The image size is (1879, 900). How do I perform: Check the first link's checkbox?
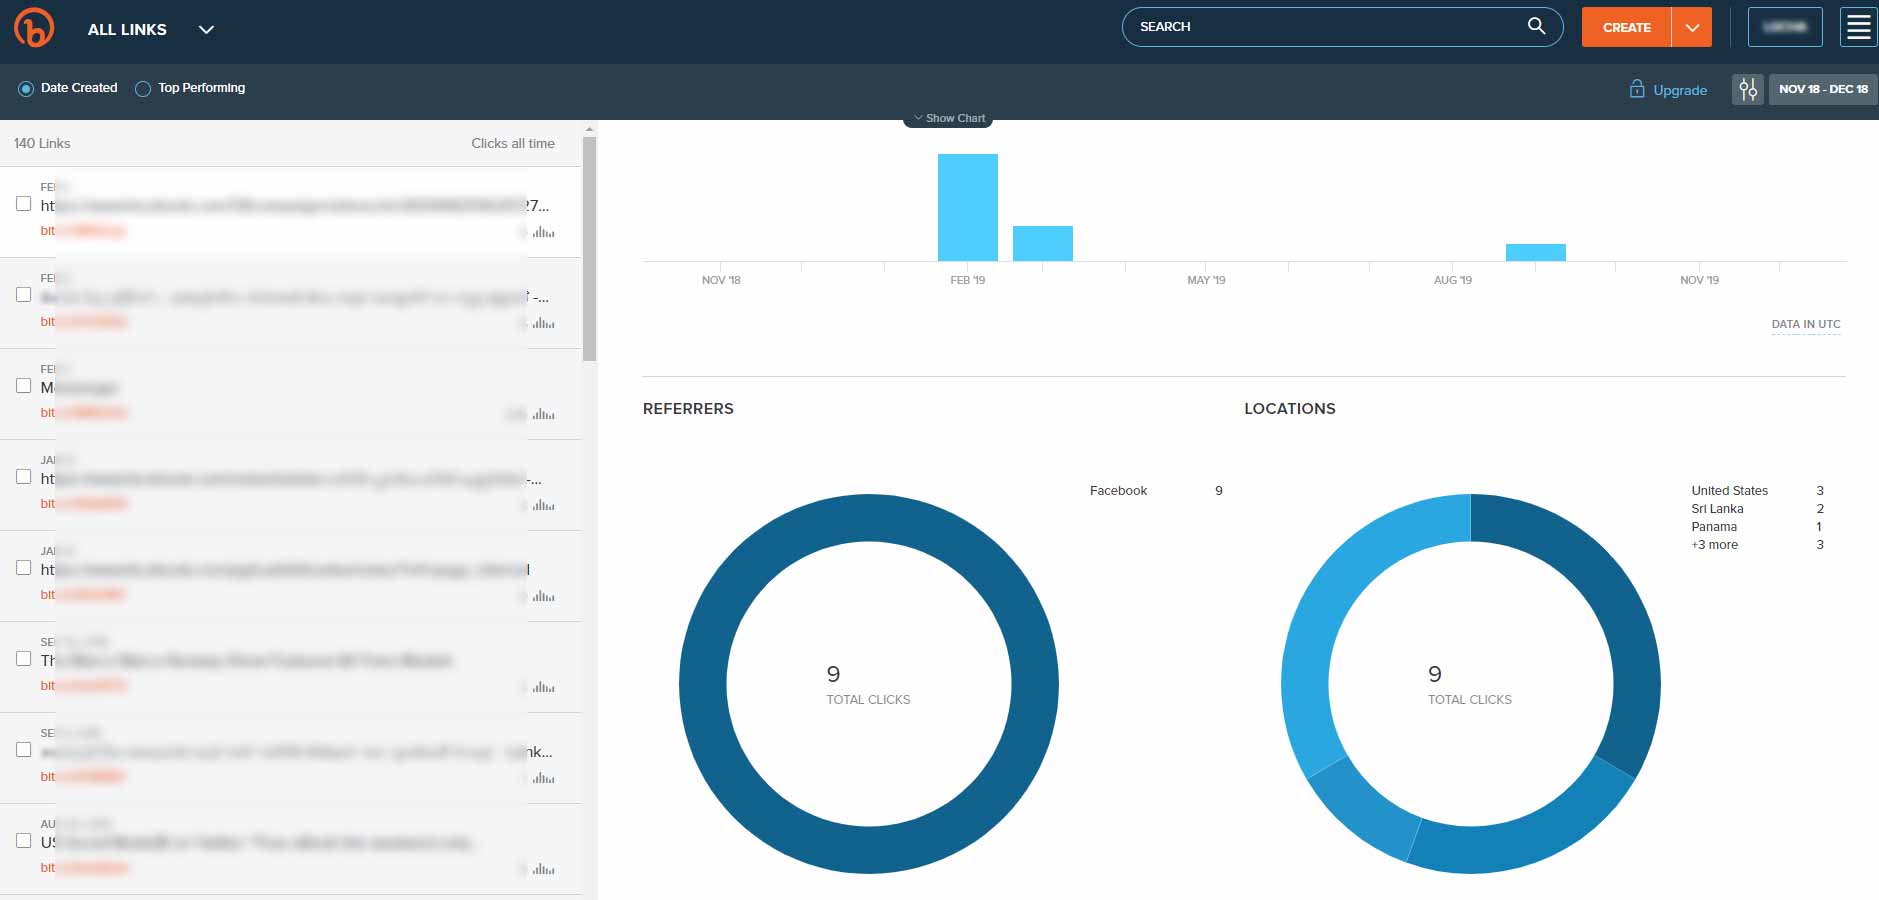pyautogui.click(x=24, y=203)
